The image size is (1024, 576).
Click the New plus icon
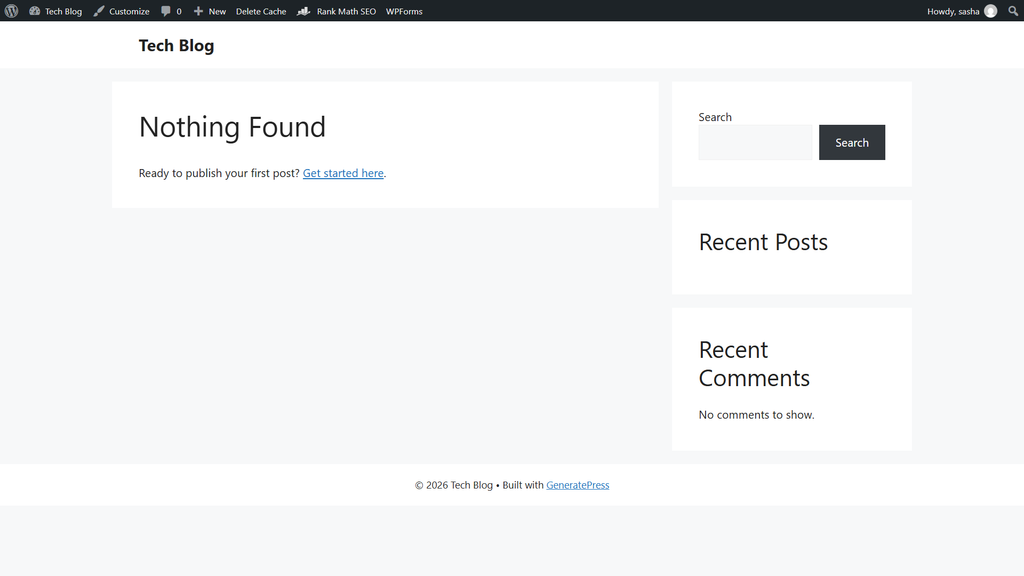pyautogui.click(x=199, y=11)
